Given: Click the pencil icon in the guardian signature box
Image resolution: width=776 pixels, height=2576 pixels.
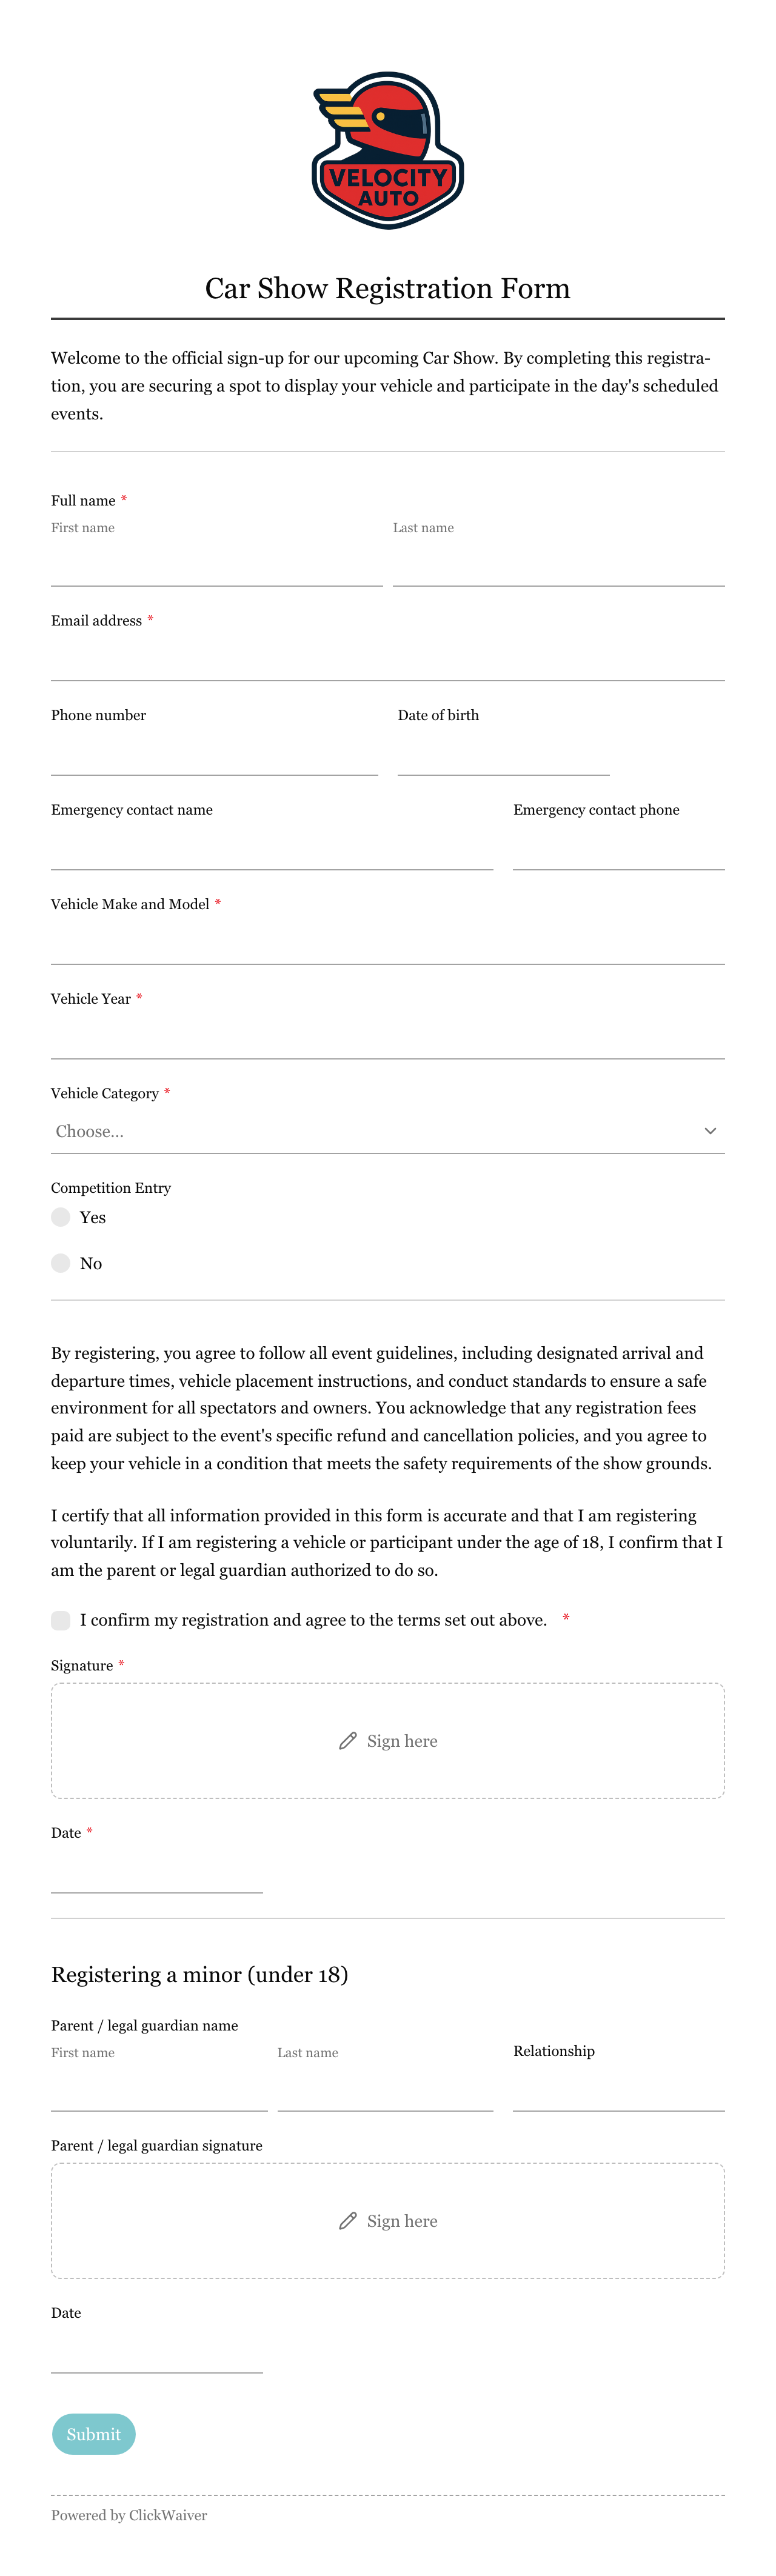Looking at the screenshot, I should click(348, 2221).
